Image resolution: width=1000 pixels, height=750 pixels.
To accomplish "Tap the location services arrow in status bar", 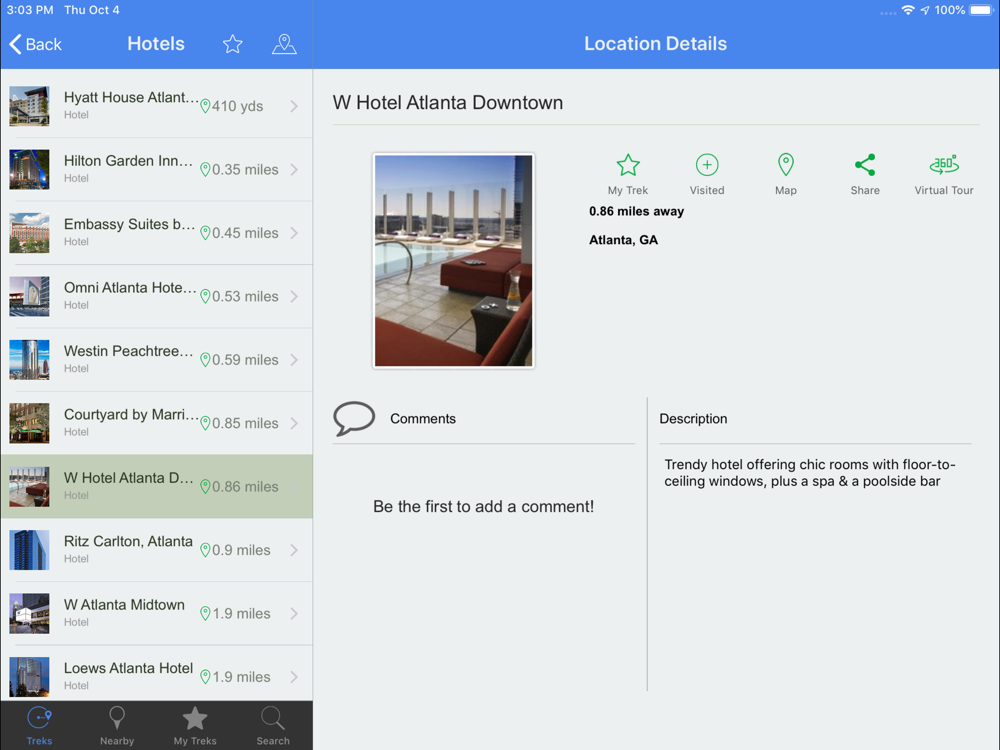I will [x=925, y=10].
